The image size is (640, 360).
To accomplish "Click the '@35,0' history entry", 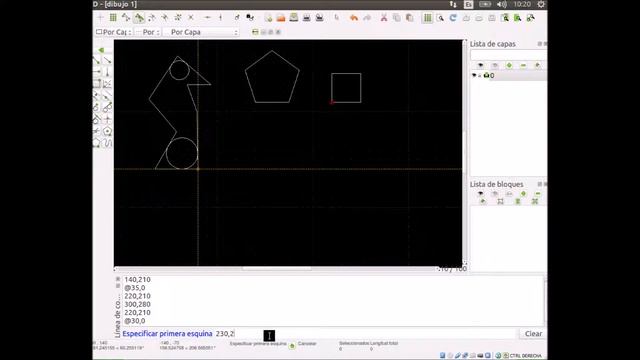I will click(135, 288).
